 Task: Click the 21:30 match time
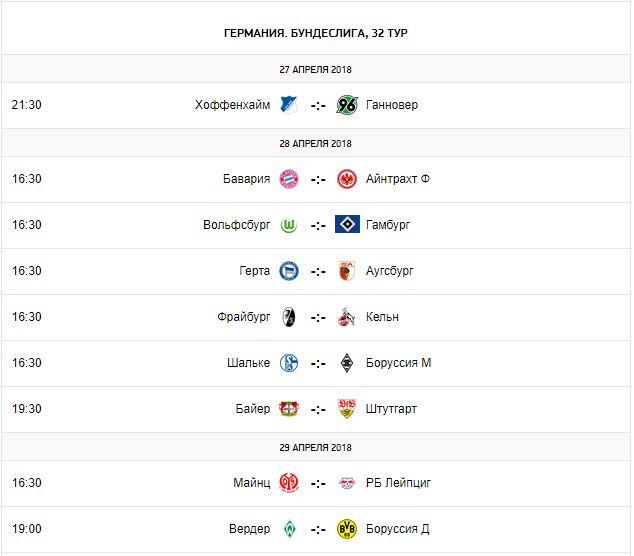pos(27,105)
